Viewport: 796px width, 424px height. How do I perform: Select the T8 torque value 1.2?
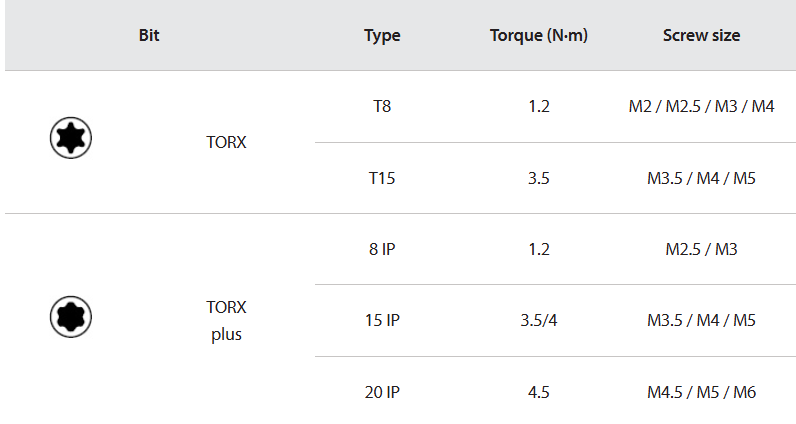[x=539, y=106]
